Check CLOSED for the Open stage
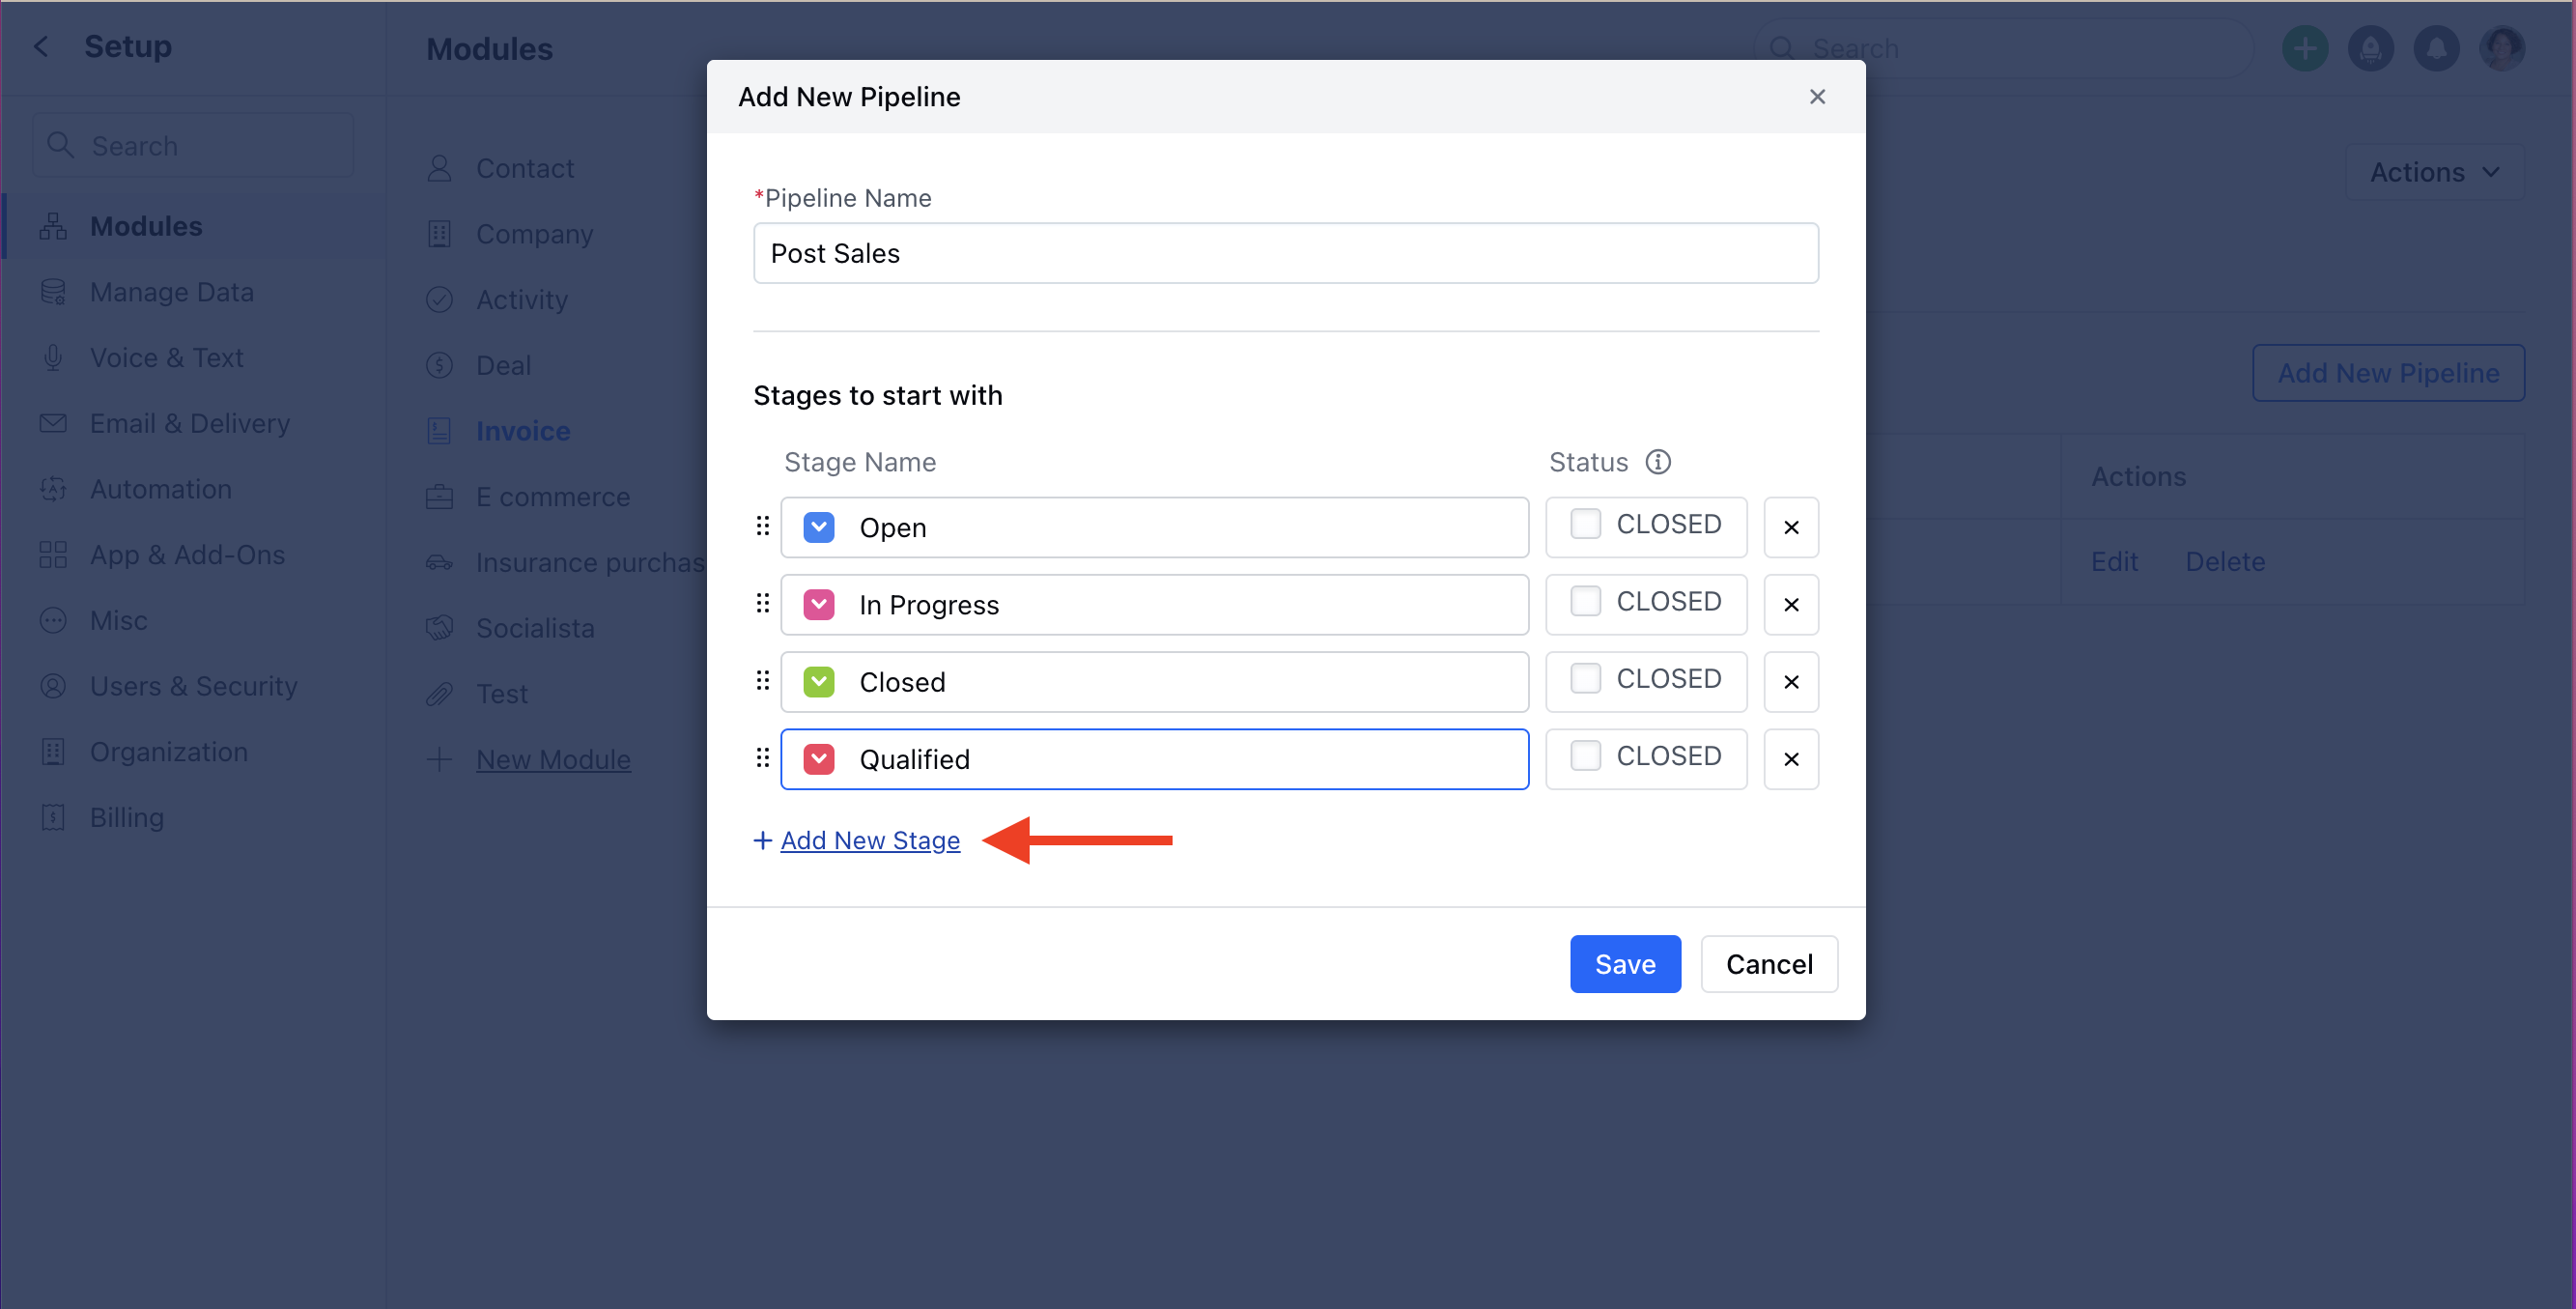2576x1309 pixels. (1585, 523)
